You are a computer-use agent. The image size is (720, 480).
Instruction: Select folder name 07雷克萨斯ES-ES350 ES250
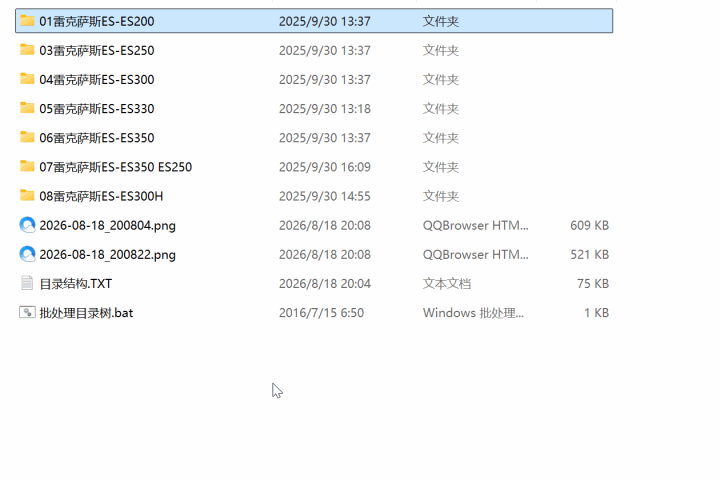pyautogui.click(x=116, y=167)
